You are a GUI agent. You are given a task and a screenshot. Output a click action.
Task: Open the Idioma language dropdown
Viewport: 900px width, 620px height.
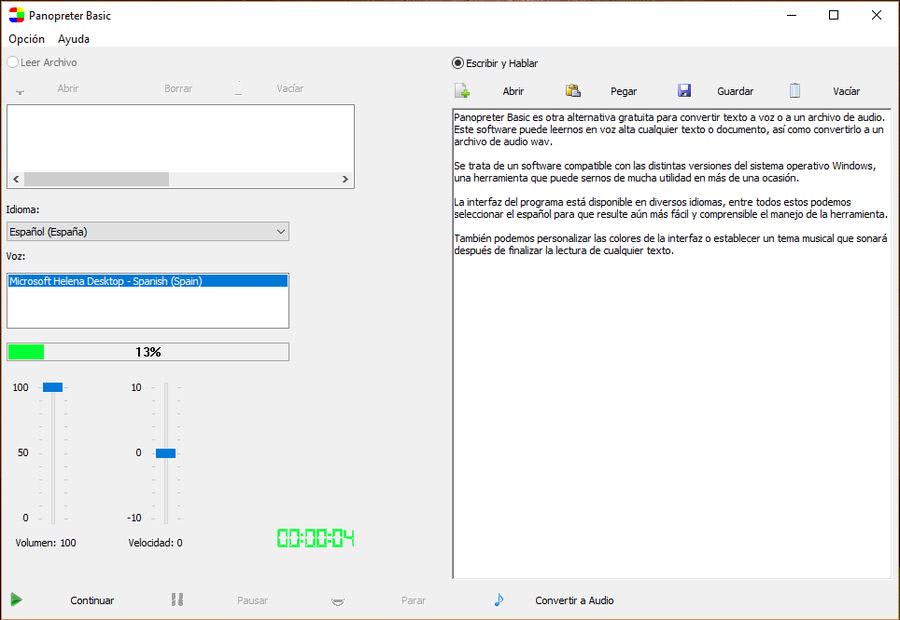pos(147,232)
